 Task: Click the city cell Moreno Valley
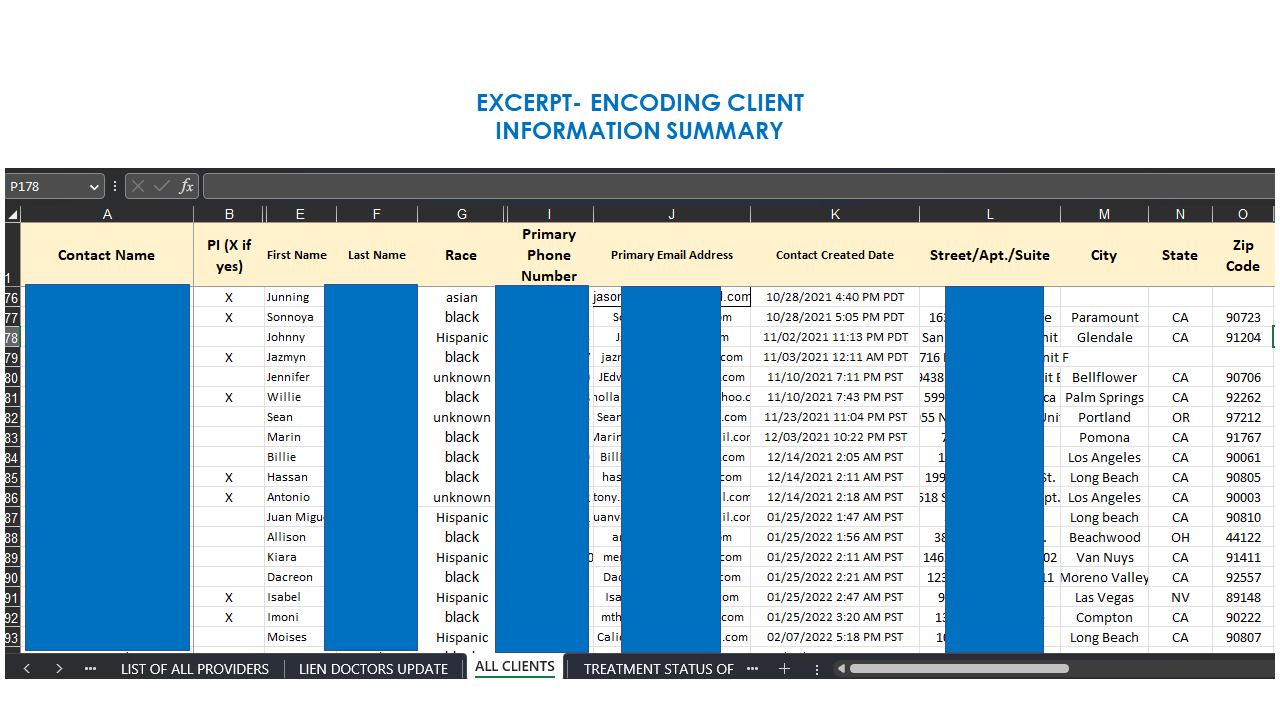click(1104, 577)
